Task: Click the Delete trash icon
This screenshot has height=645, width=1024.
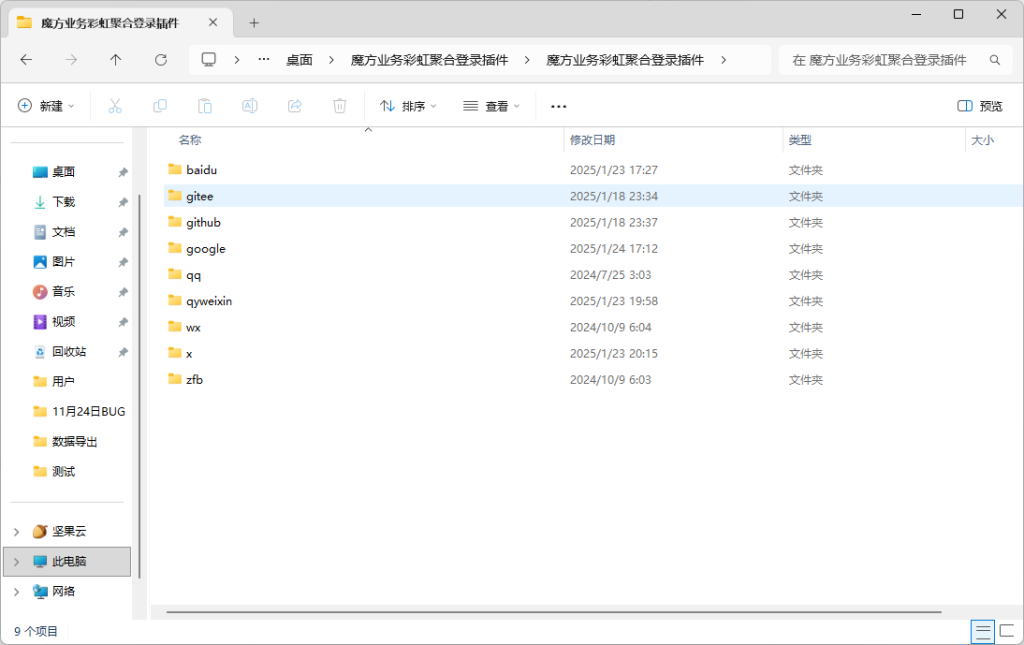Action: [339, 105]
